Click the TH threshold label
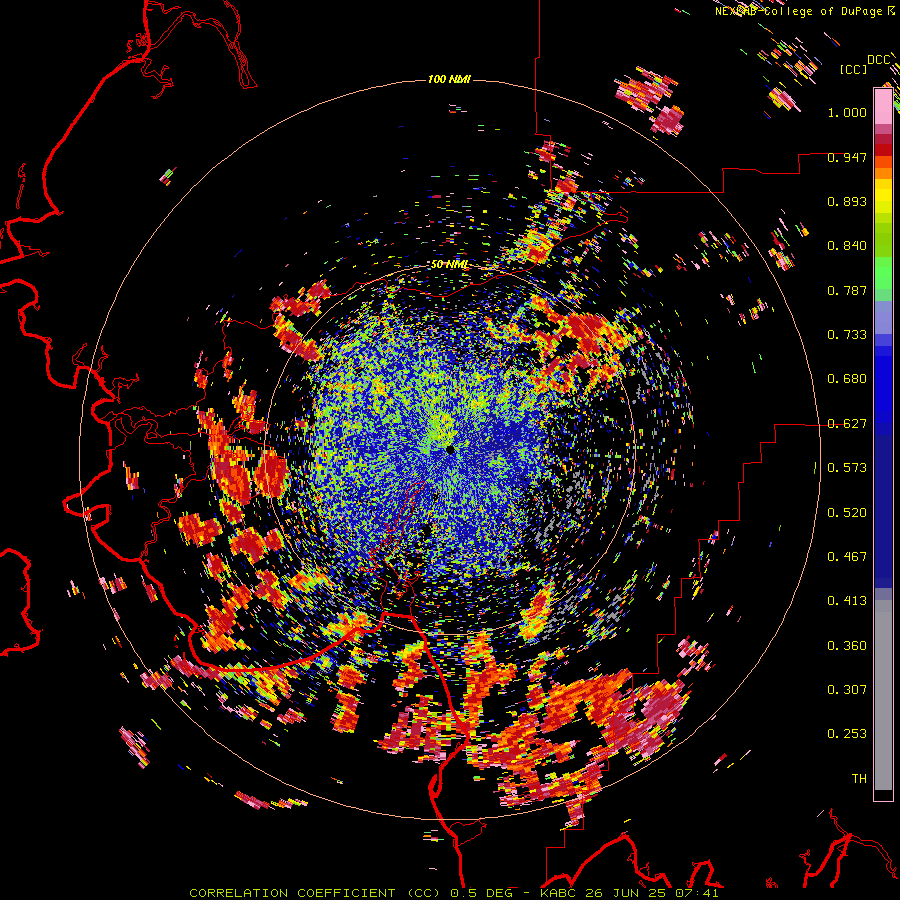Image resolution: width=900 pixels, height=900 pixels. (859, 779)
